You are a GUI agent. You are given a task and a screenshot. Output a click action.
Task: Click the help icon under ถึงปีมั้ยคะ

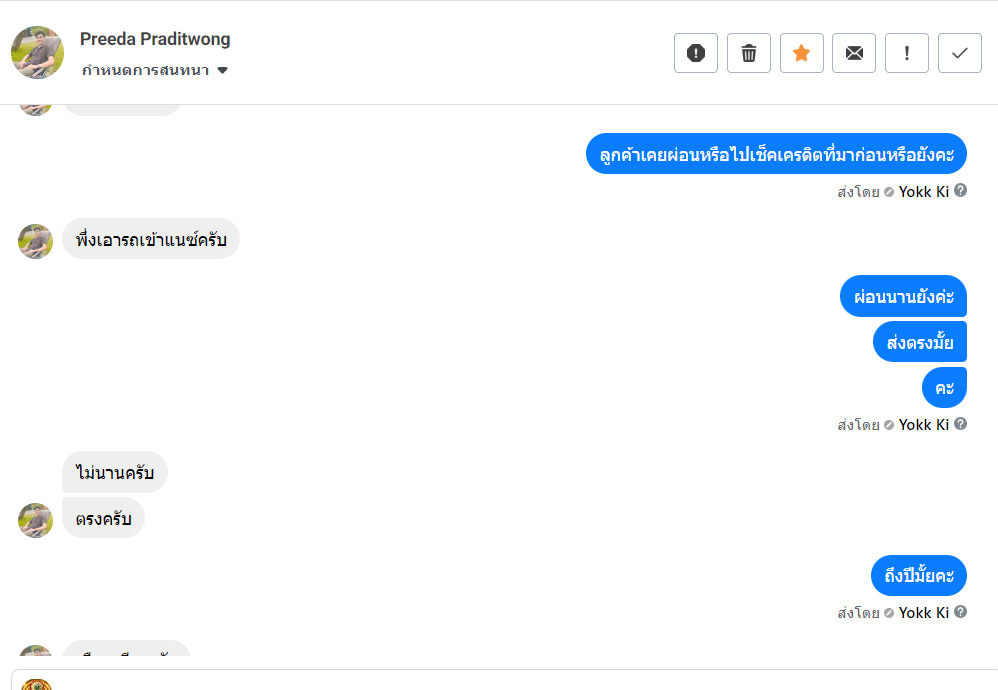tap(961, 612)
